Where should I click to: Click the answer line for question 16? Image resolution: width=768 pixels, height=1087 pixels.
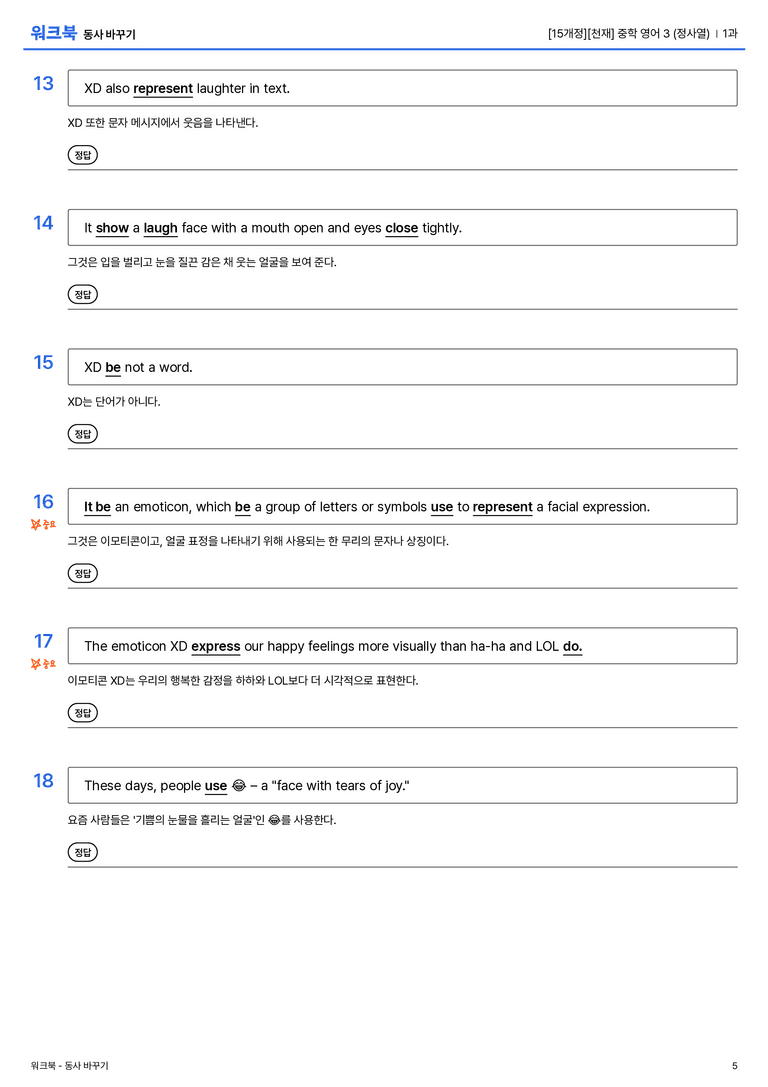pyautogui.click(x=417, y=575)
